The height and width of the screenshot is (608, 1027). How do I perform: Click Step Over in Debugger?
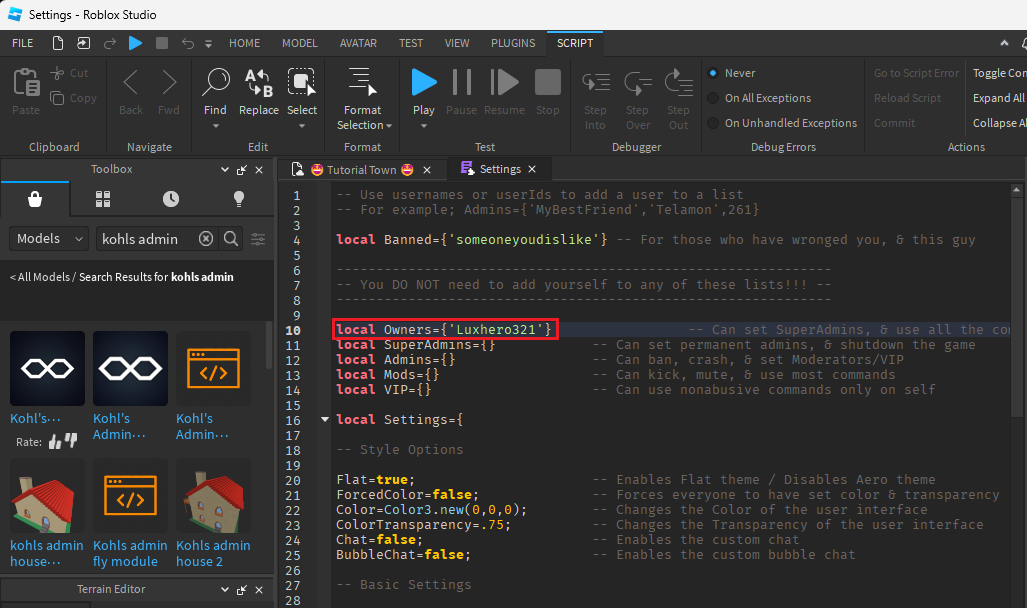point(637,100)
